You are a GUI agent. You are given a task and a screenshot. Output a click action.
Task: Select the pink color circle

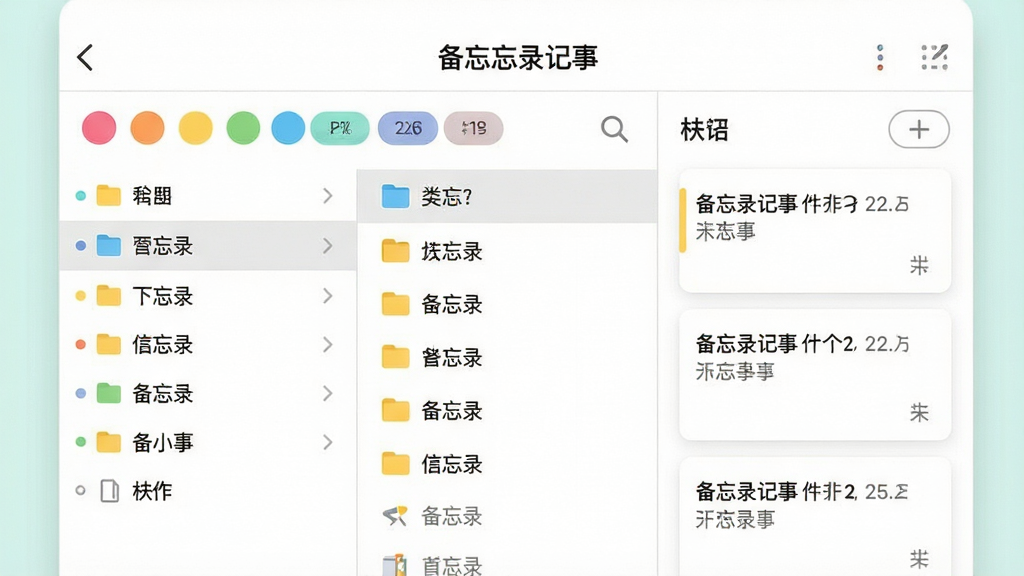[x=99, y=127]
